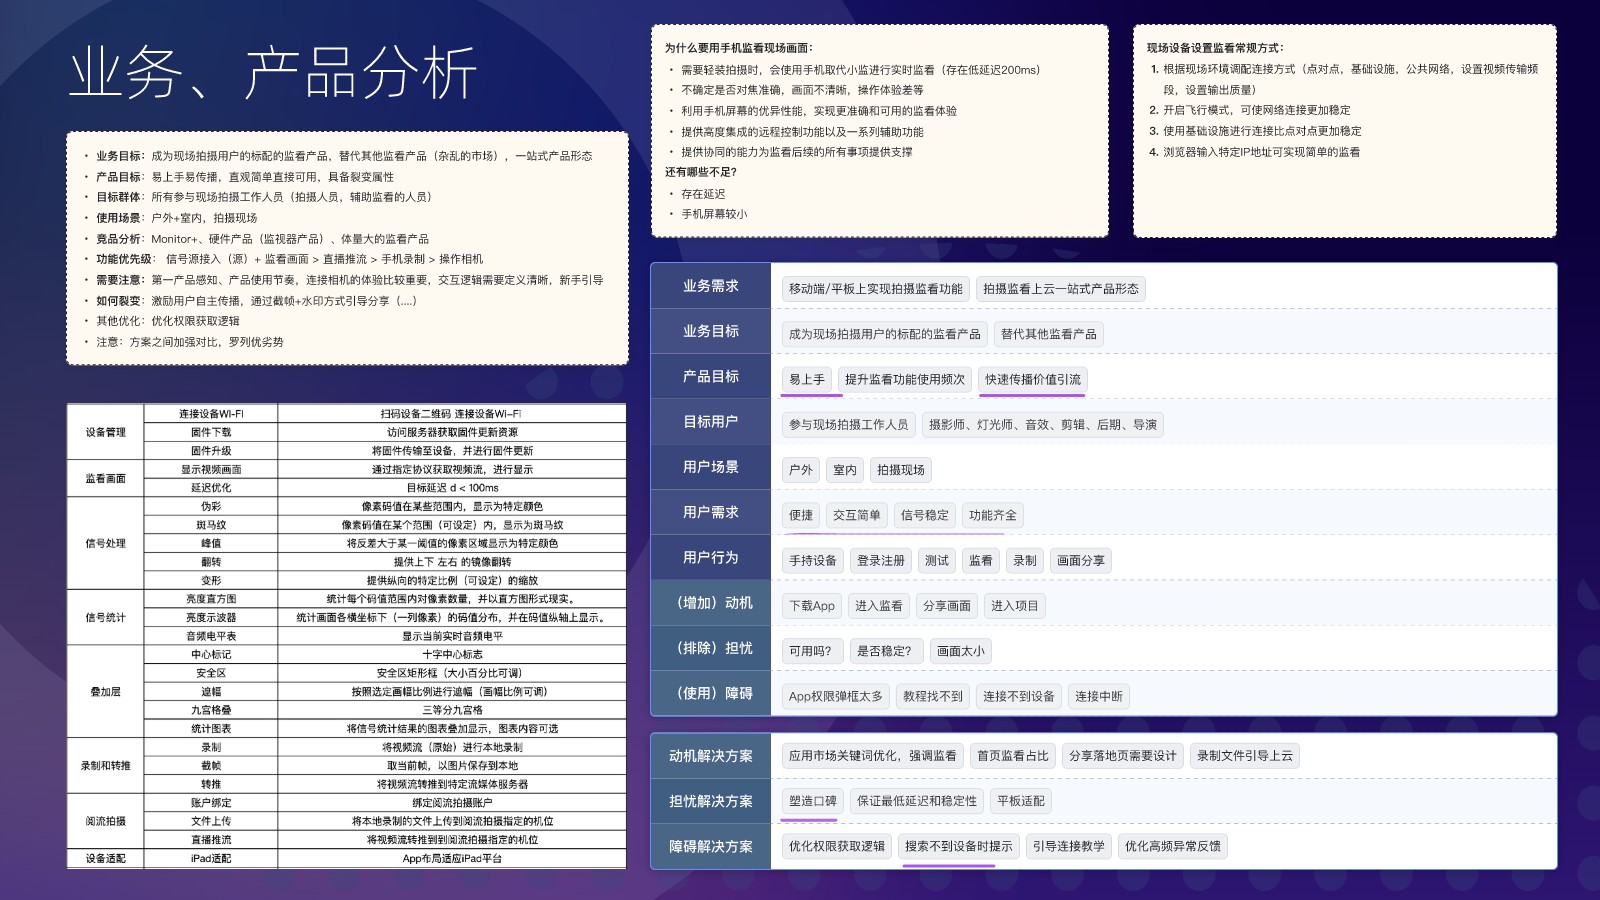The width and height of the screenshot is (1600, 900).
Task: Click the 斑马纹 table cell
Action: [211, 525]
